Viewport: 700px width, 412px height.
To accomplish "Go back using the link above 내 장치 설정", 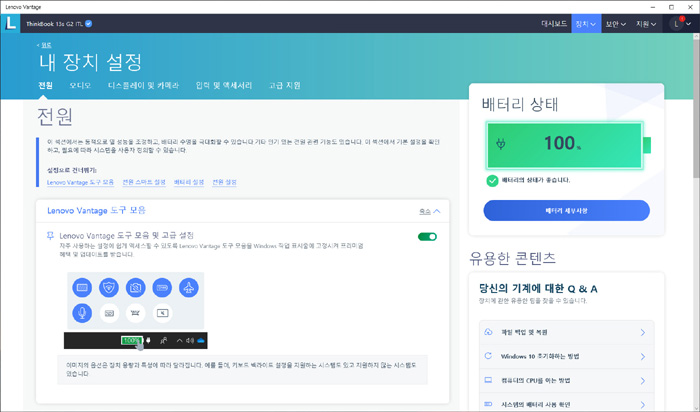I will pos(44,45).
